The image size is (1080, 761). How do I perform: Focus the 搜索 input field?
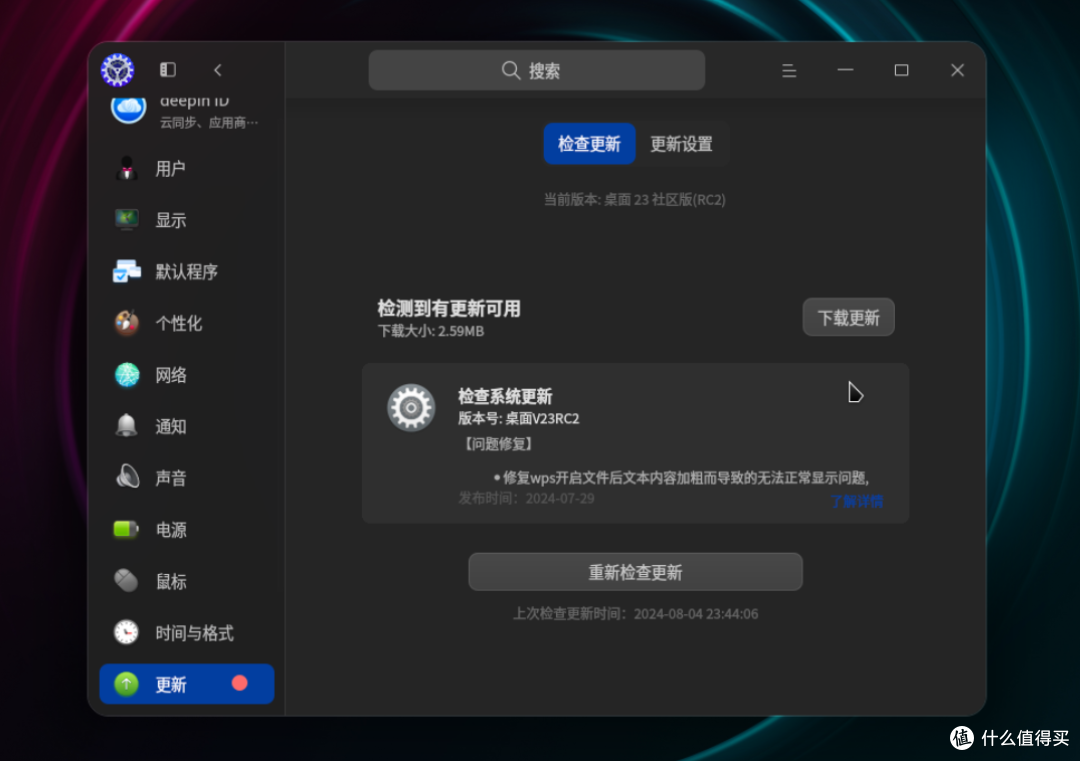coord(537,70)
